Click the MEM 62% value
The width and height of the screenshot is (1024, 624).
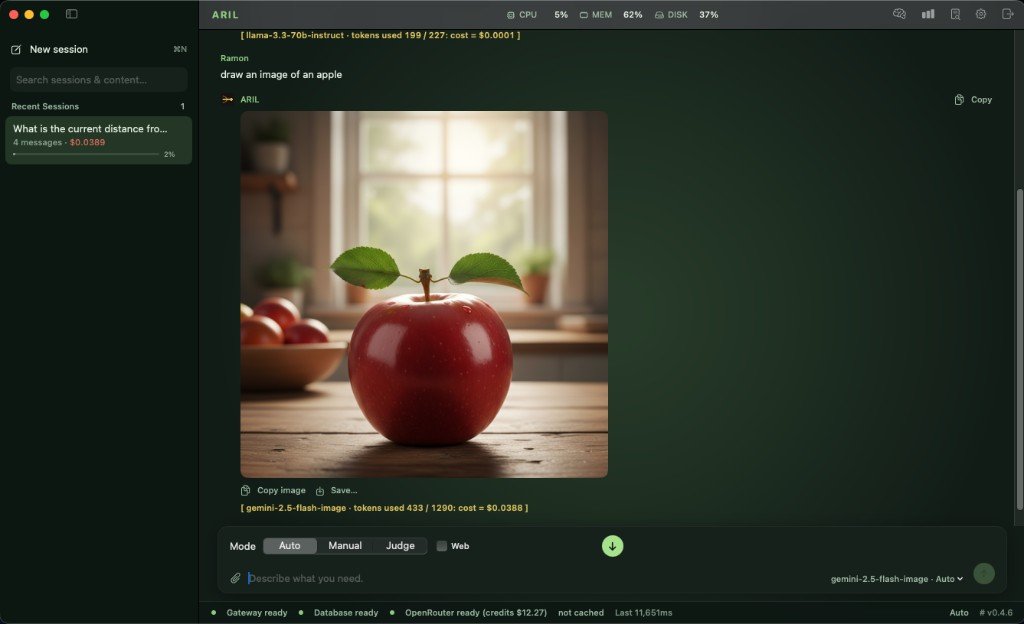tap(632, 14)
